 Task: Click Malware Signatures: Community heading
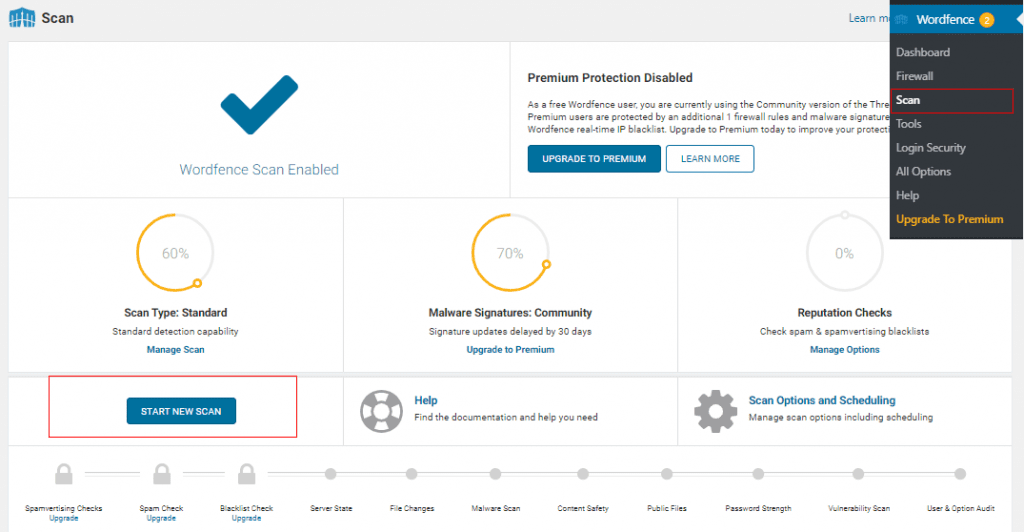click(510, 313)
